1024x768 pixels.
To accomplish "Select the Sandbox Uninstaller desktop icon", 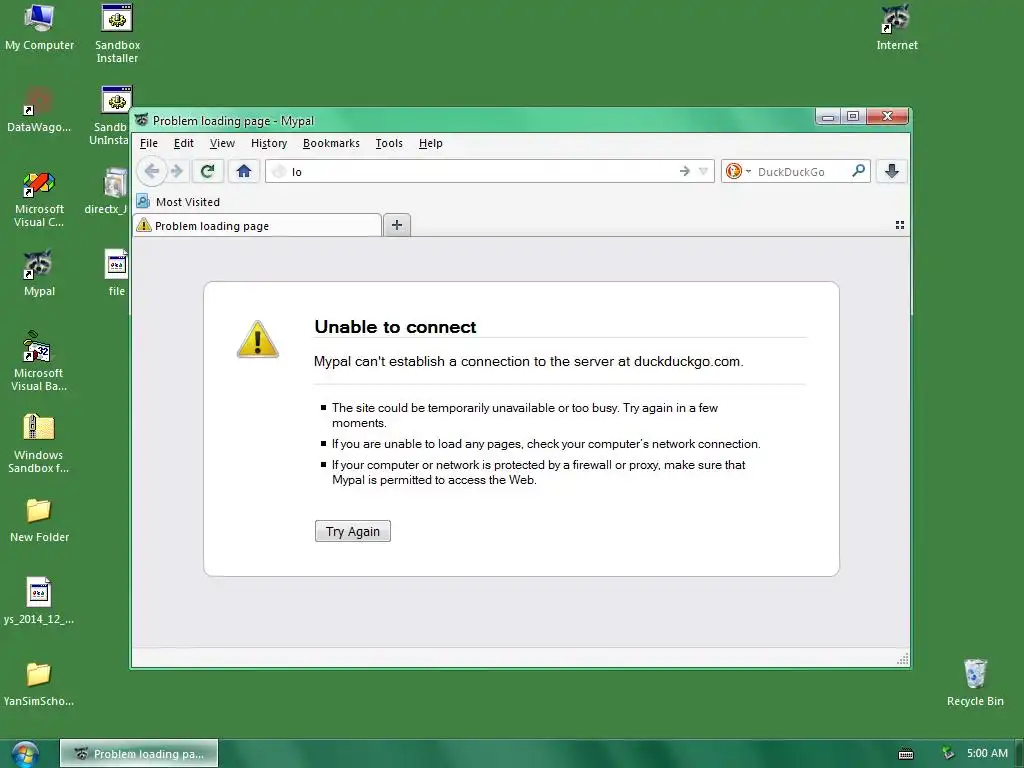I will (x=112, y=116).
